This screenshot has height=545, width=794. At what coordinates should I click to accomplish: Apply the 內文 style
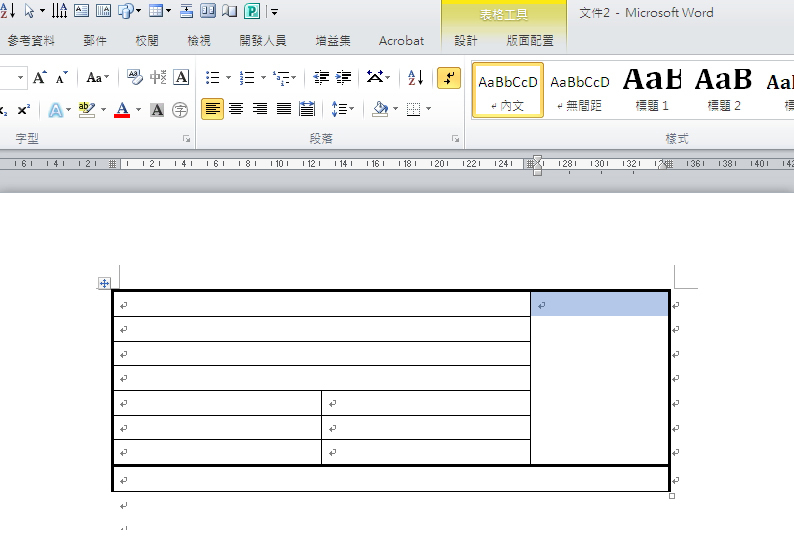click(508, 90)
